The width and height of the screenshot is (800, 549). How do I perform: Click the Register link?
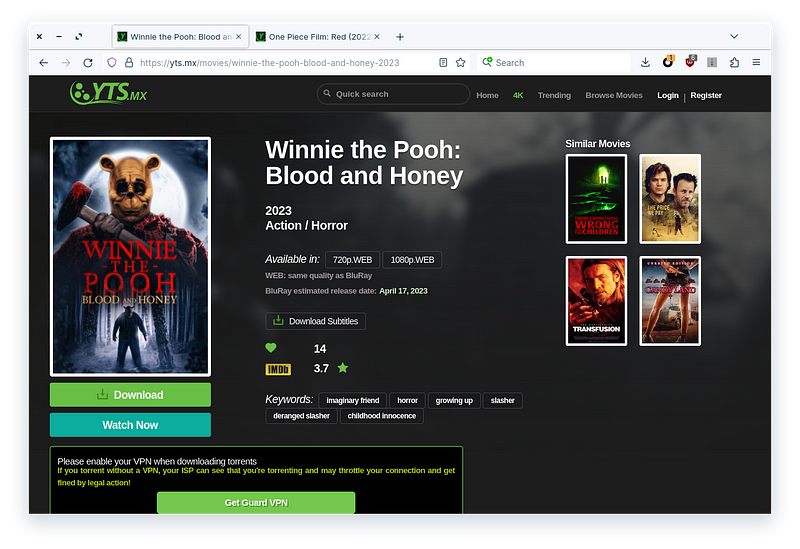[x=706, y=95]
